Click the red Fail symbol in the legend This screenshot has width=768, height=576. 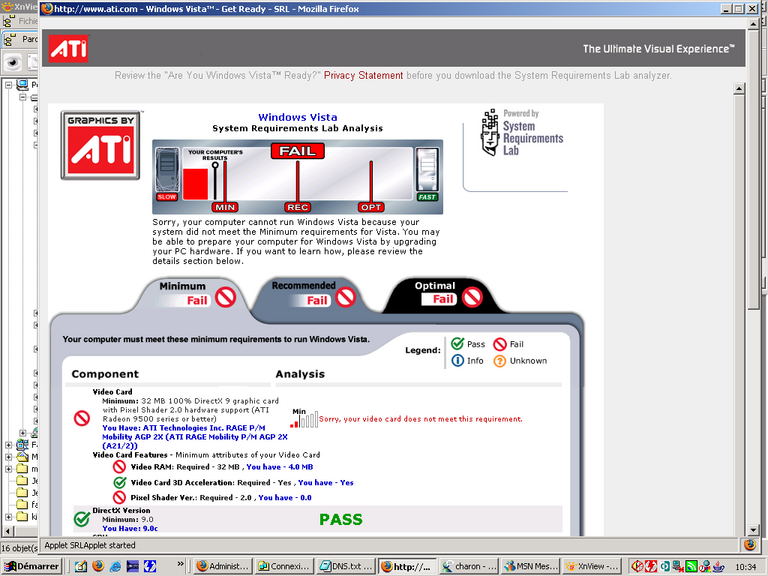(500, 344)
